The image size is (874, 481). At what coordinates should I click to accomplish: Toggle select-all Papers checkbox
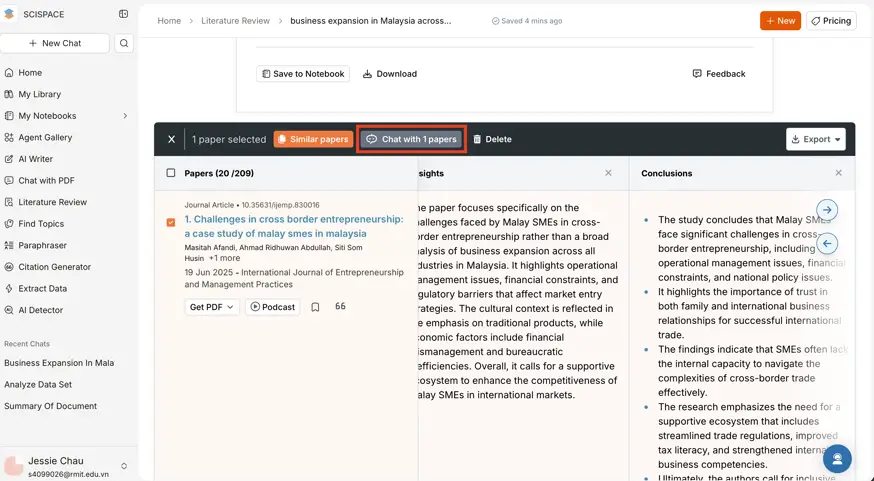(x=171, y=173)
